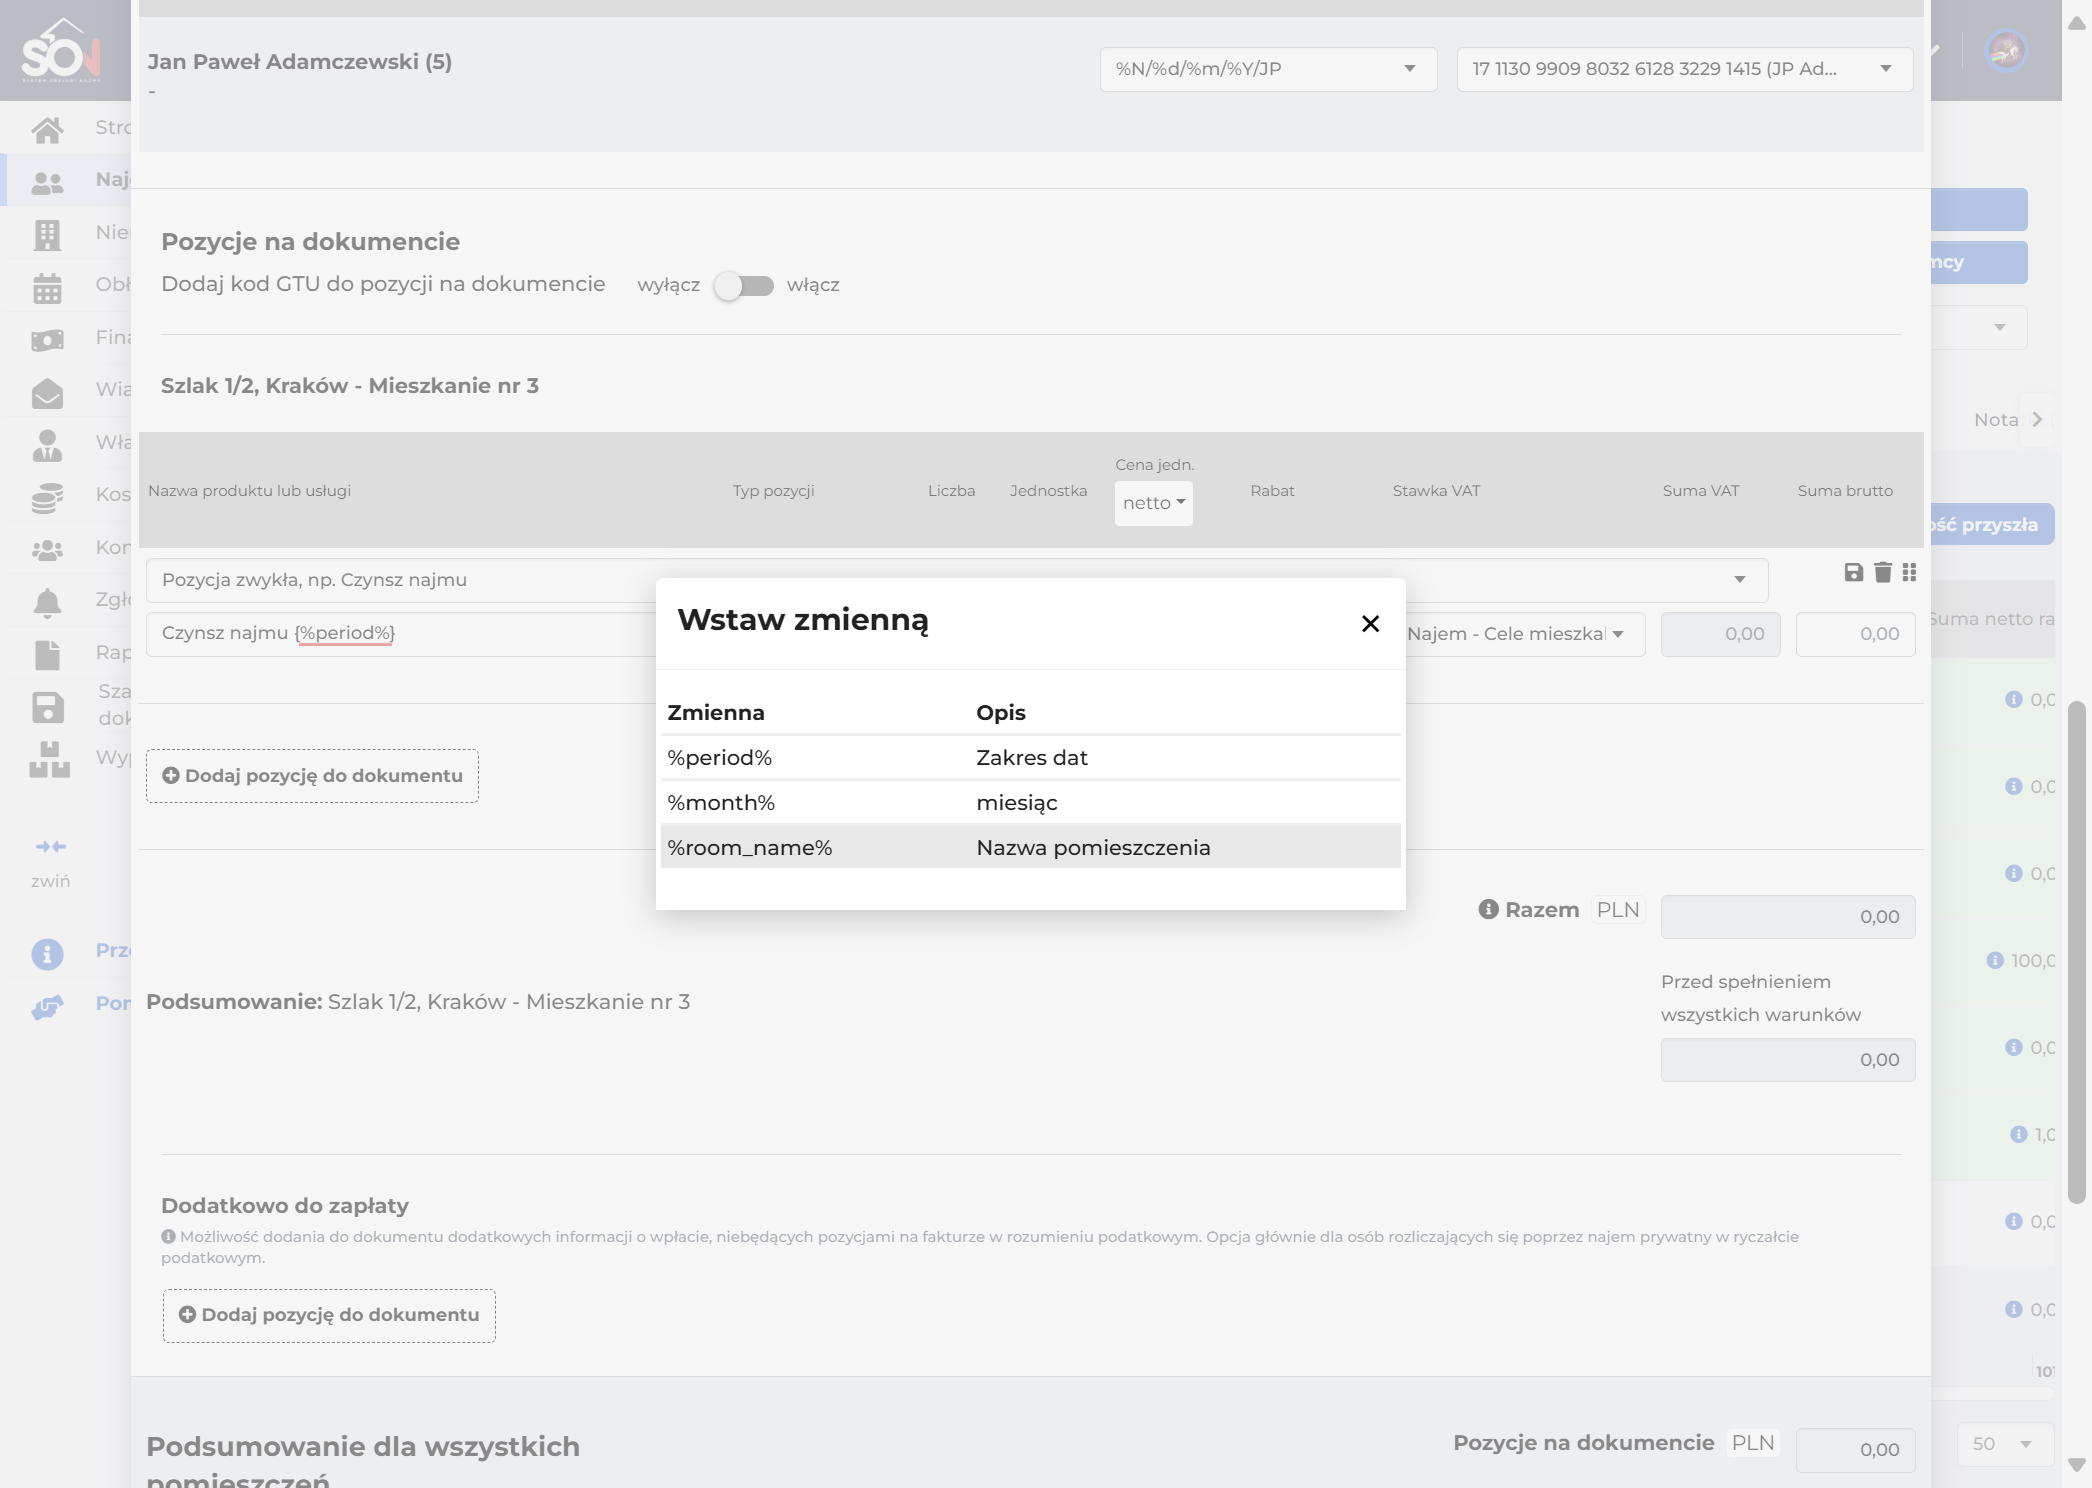
Task: Open the %N/%d/%m/%Y/JP numbering dropdown
Action: [x=1268, y=69]
